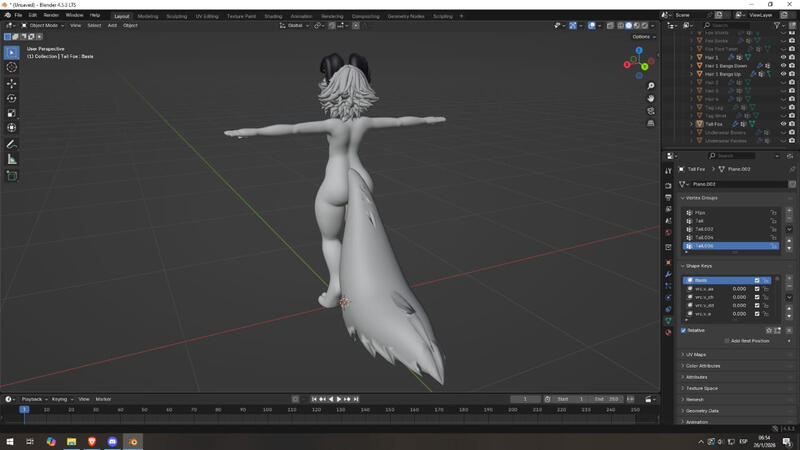This screenshot has height=450, width=800.
Task: Toggle render camera icon for Tail Fox
Action: click(792, 124)
